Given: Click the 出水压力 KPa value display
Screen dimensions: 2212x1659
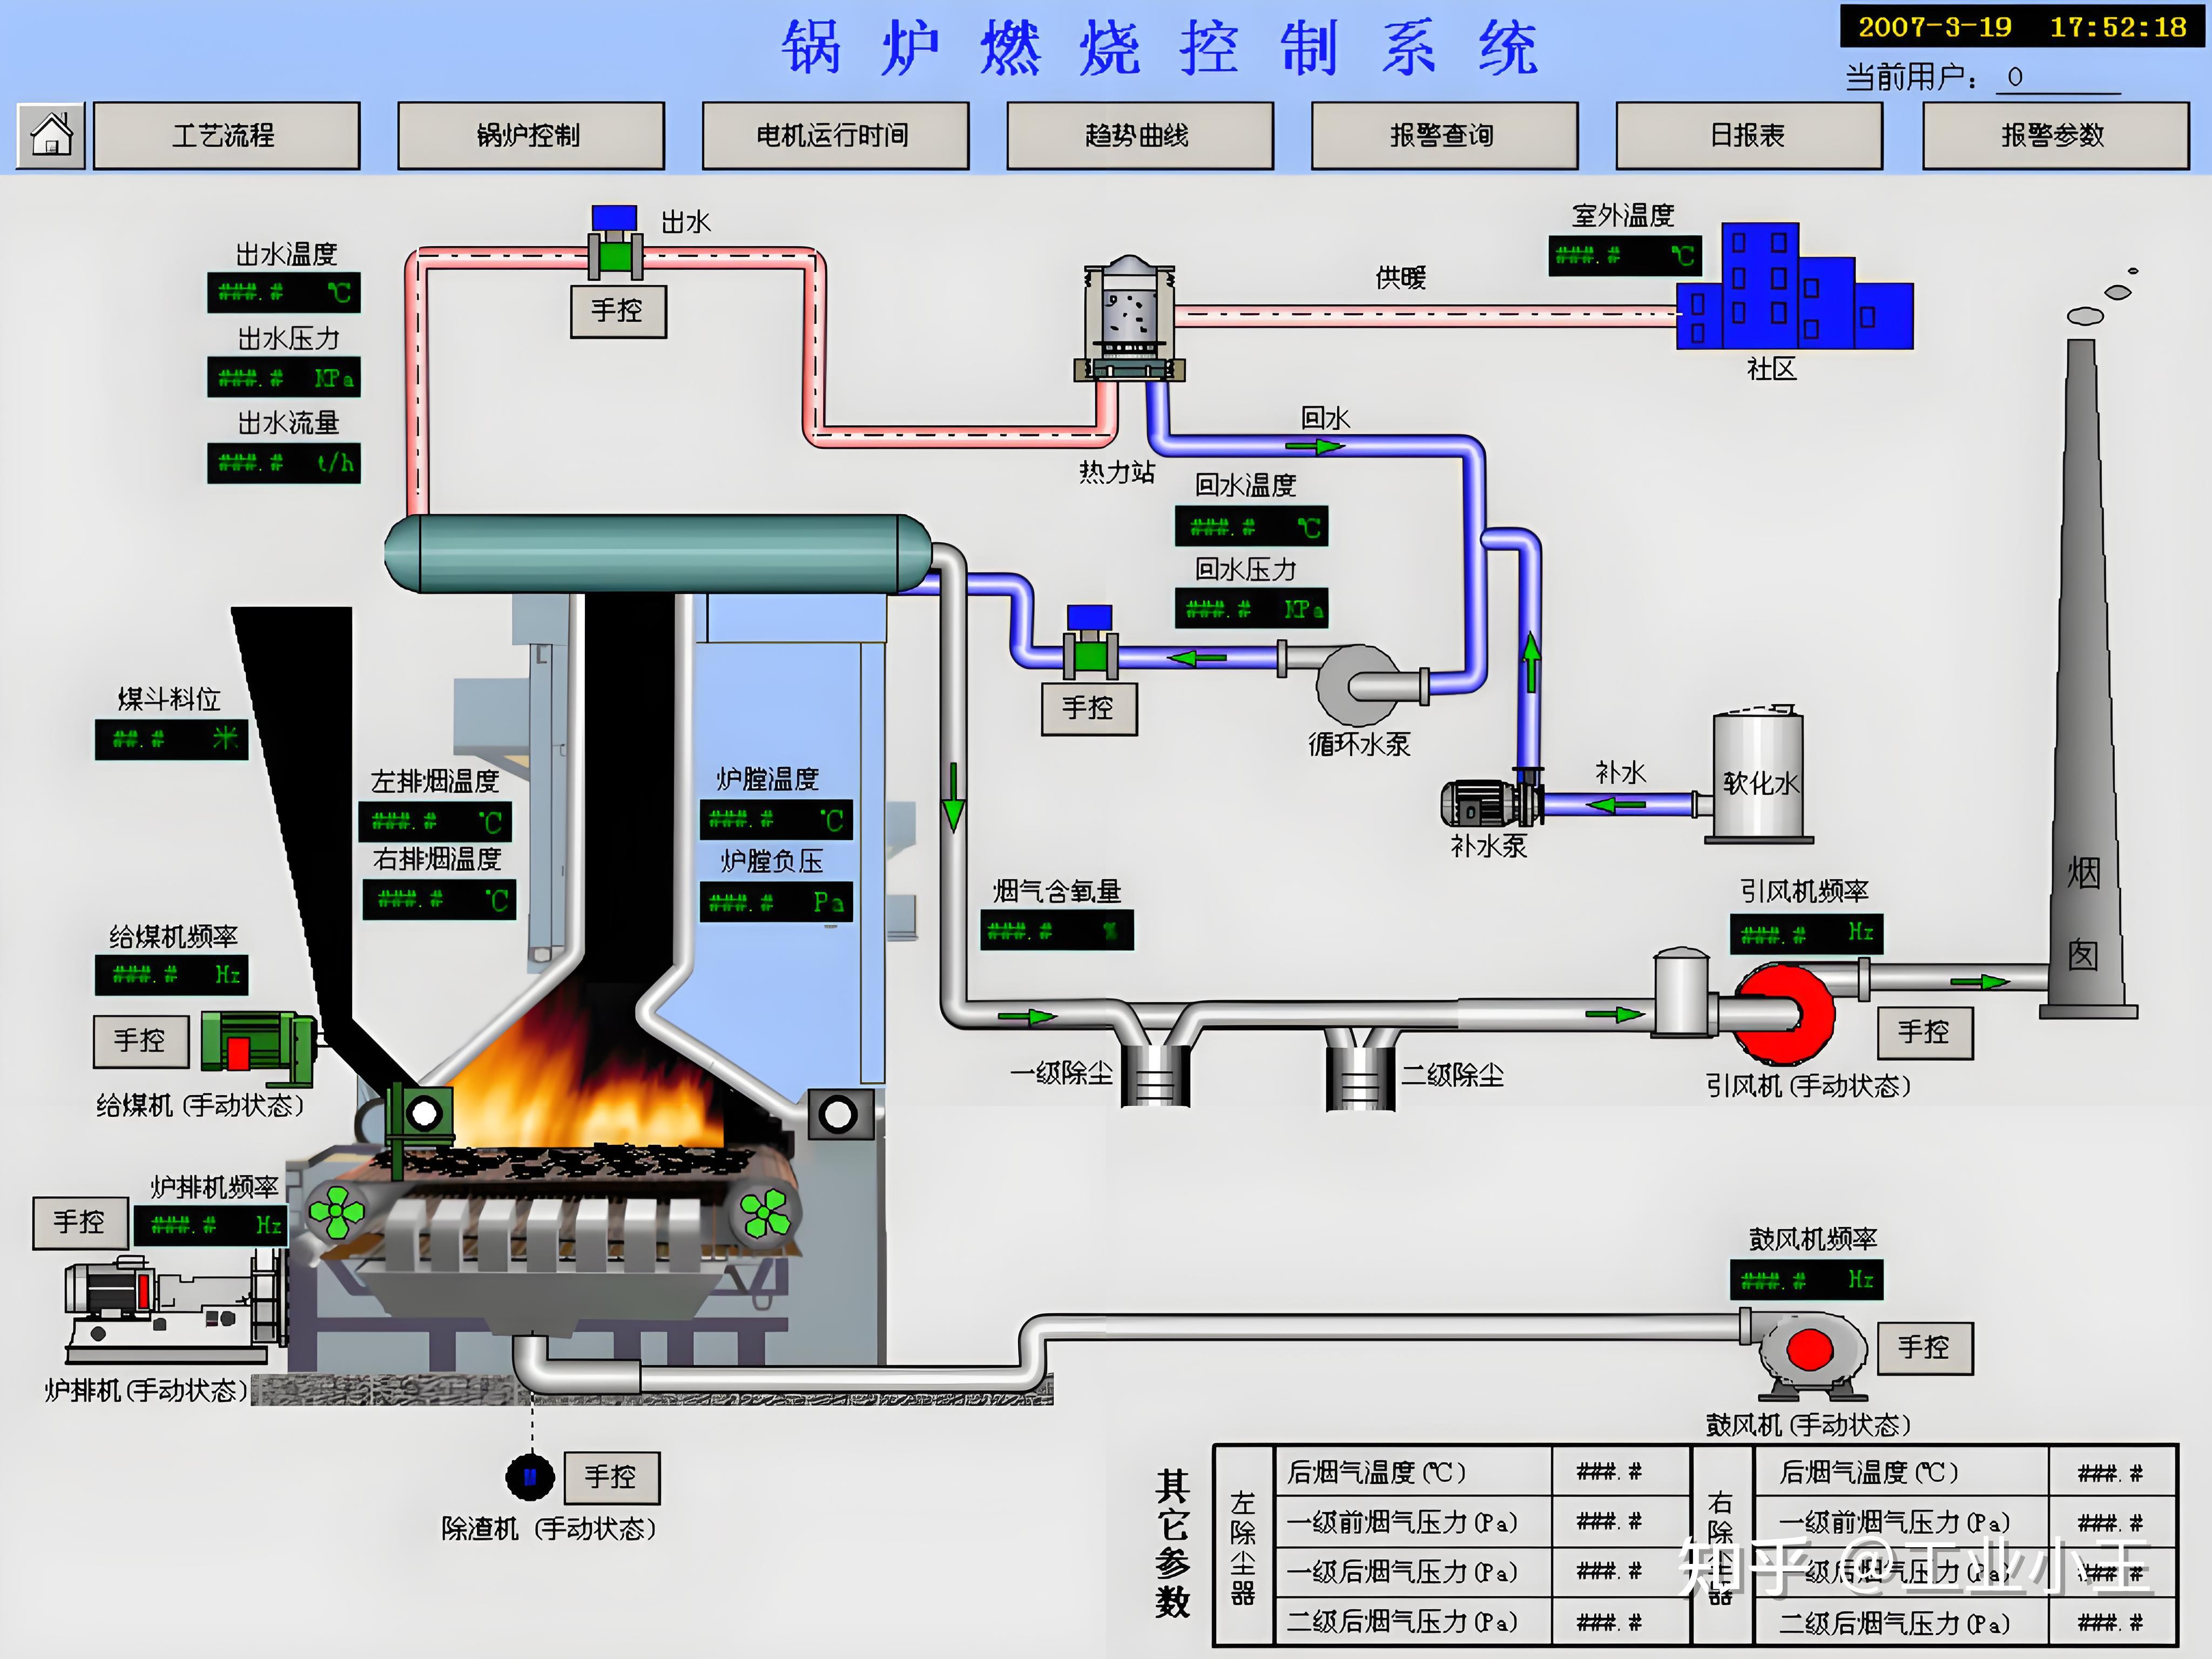Looking at the screenshot, I should 284,378.
